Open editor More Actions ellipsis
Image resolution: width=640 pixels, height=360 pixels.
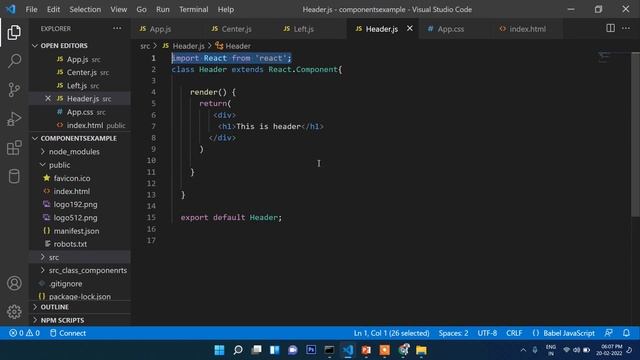click(626, 28)
